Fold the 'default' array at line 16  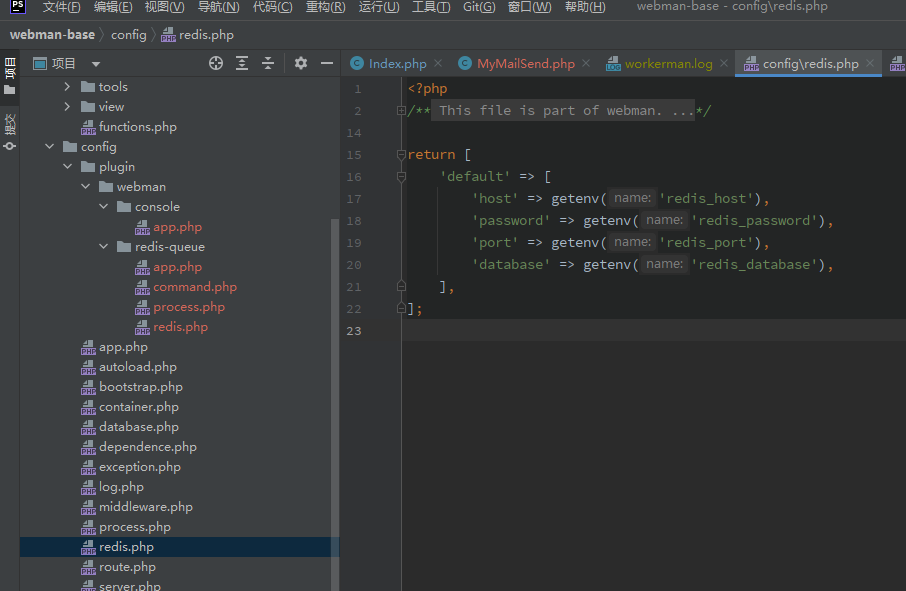[401, 176]
